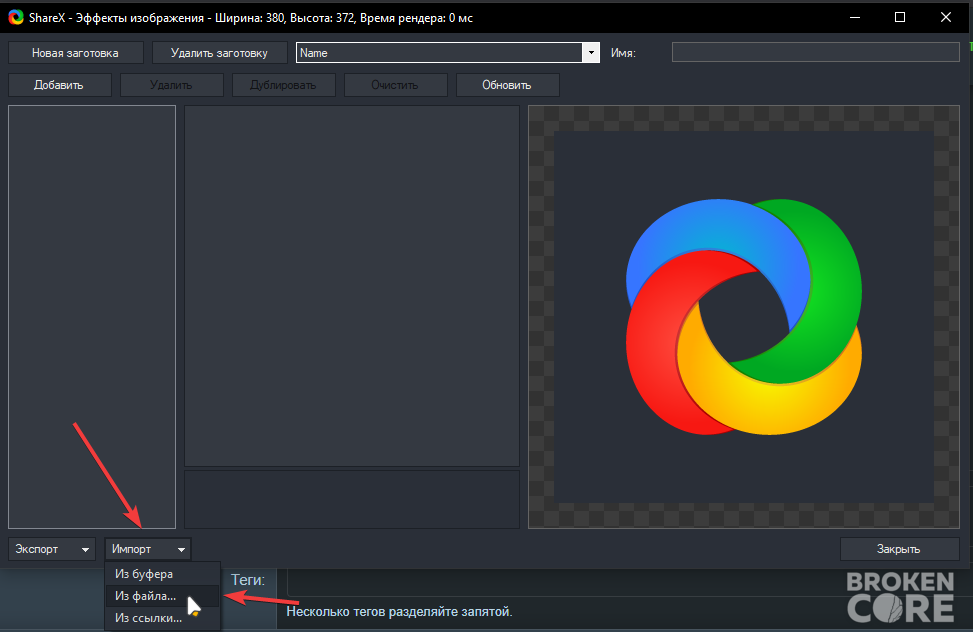Click the Новая заготовка button

tap(76, 53)
